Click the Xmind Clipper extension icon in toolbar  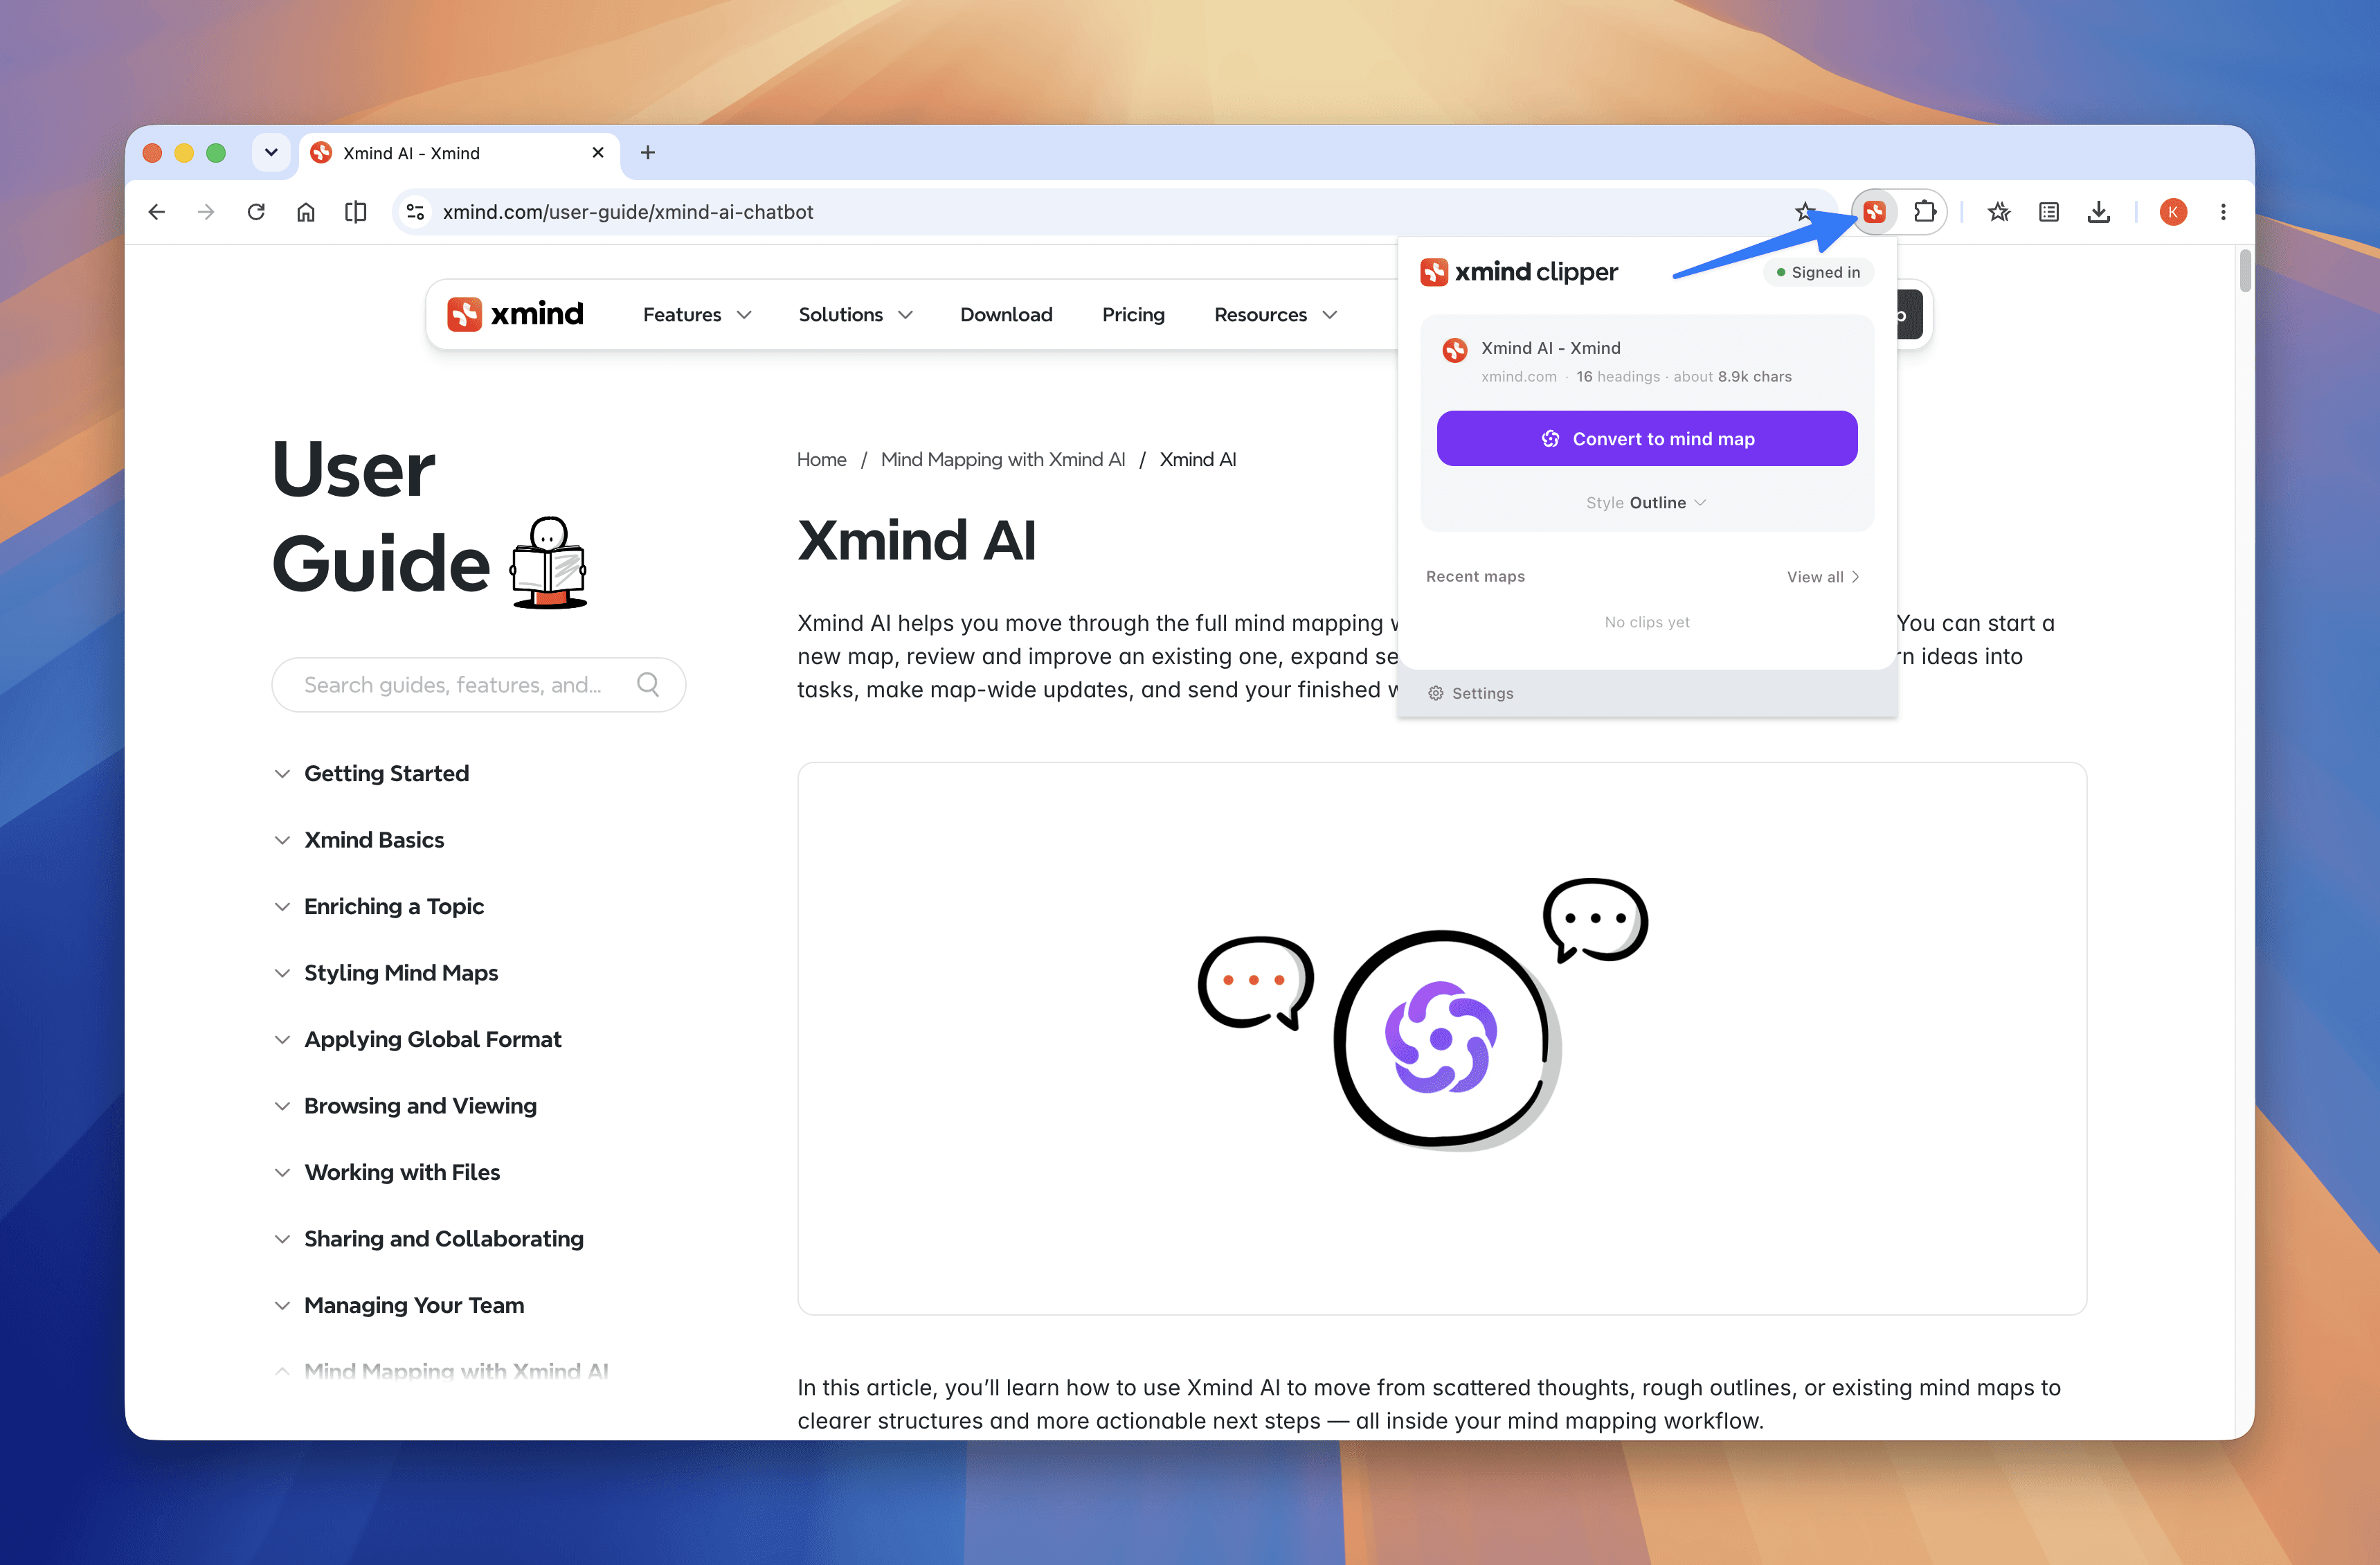tap(1874, 212)
